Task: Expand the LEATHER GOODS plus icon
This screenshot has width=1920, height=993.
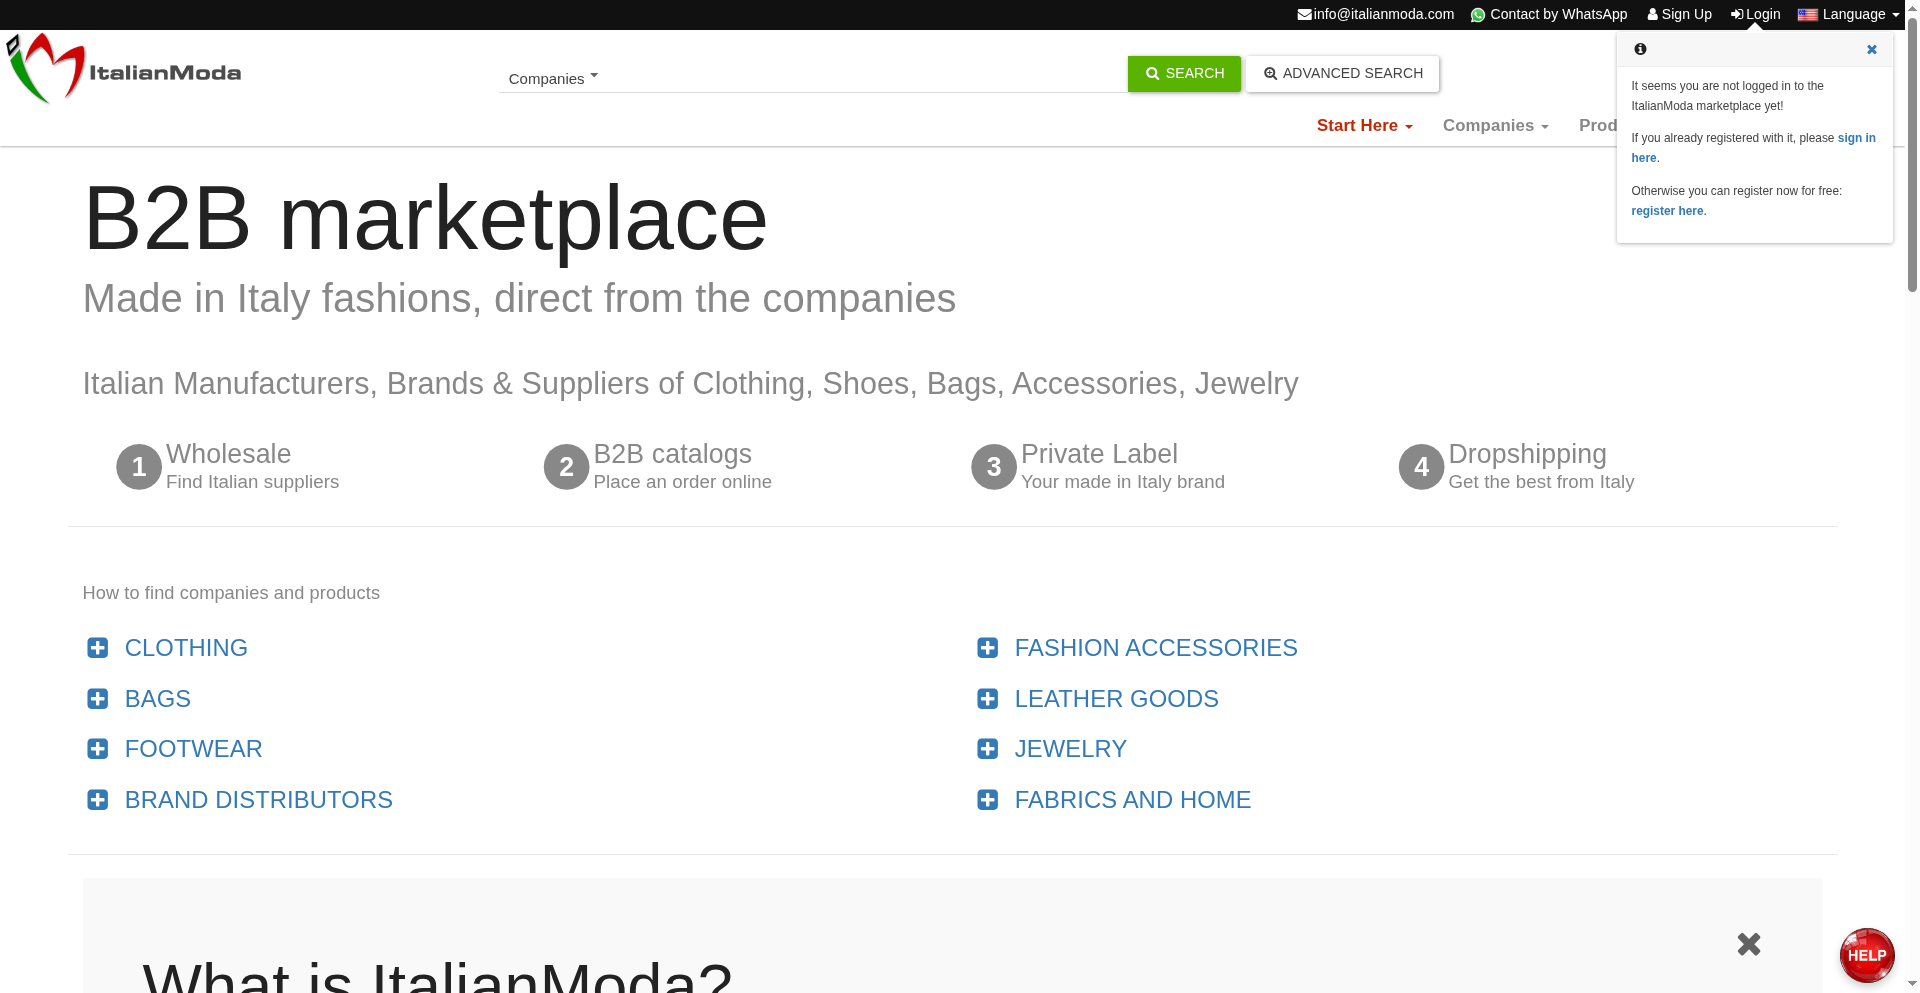Action: pos(988,699)
